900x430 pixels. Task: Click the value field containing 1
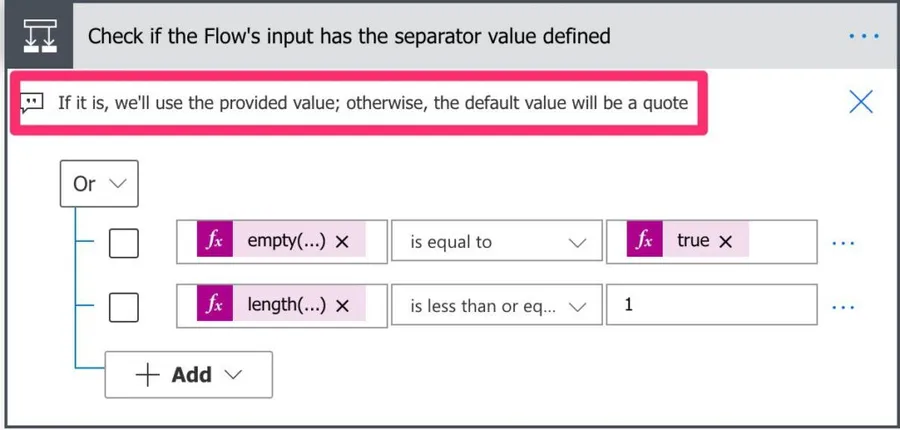pos(710,306)
